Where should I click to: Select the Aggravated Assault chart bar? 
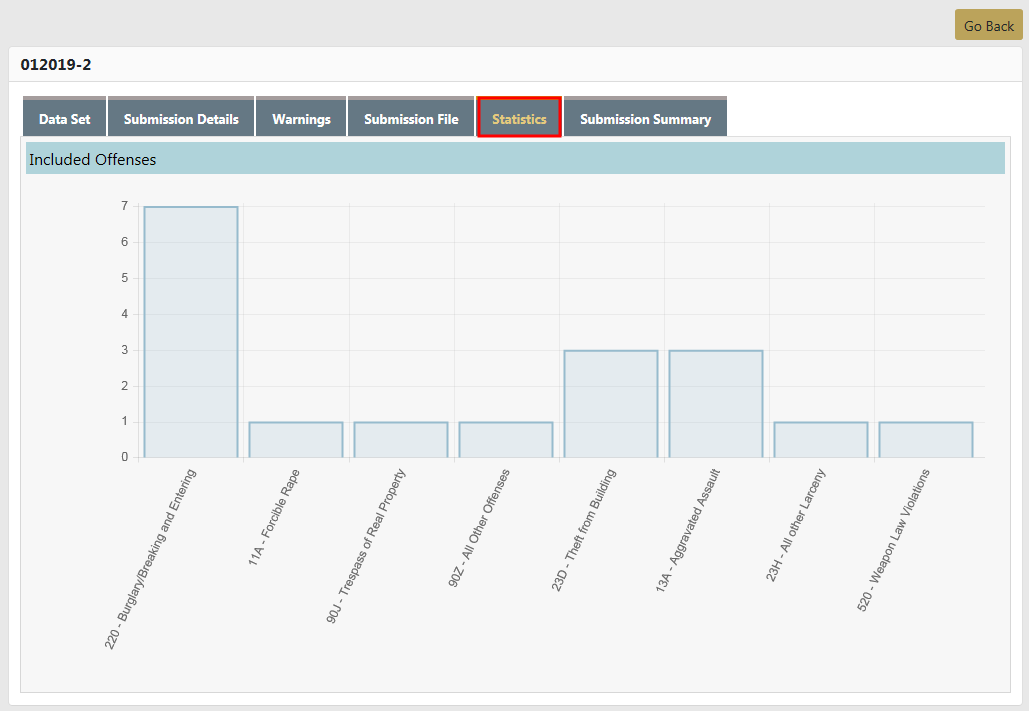[716, 404]
